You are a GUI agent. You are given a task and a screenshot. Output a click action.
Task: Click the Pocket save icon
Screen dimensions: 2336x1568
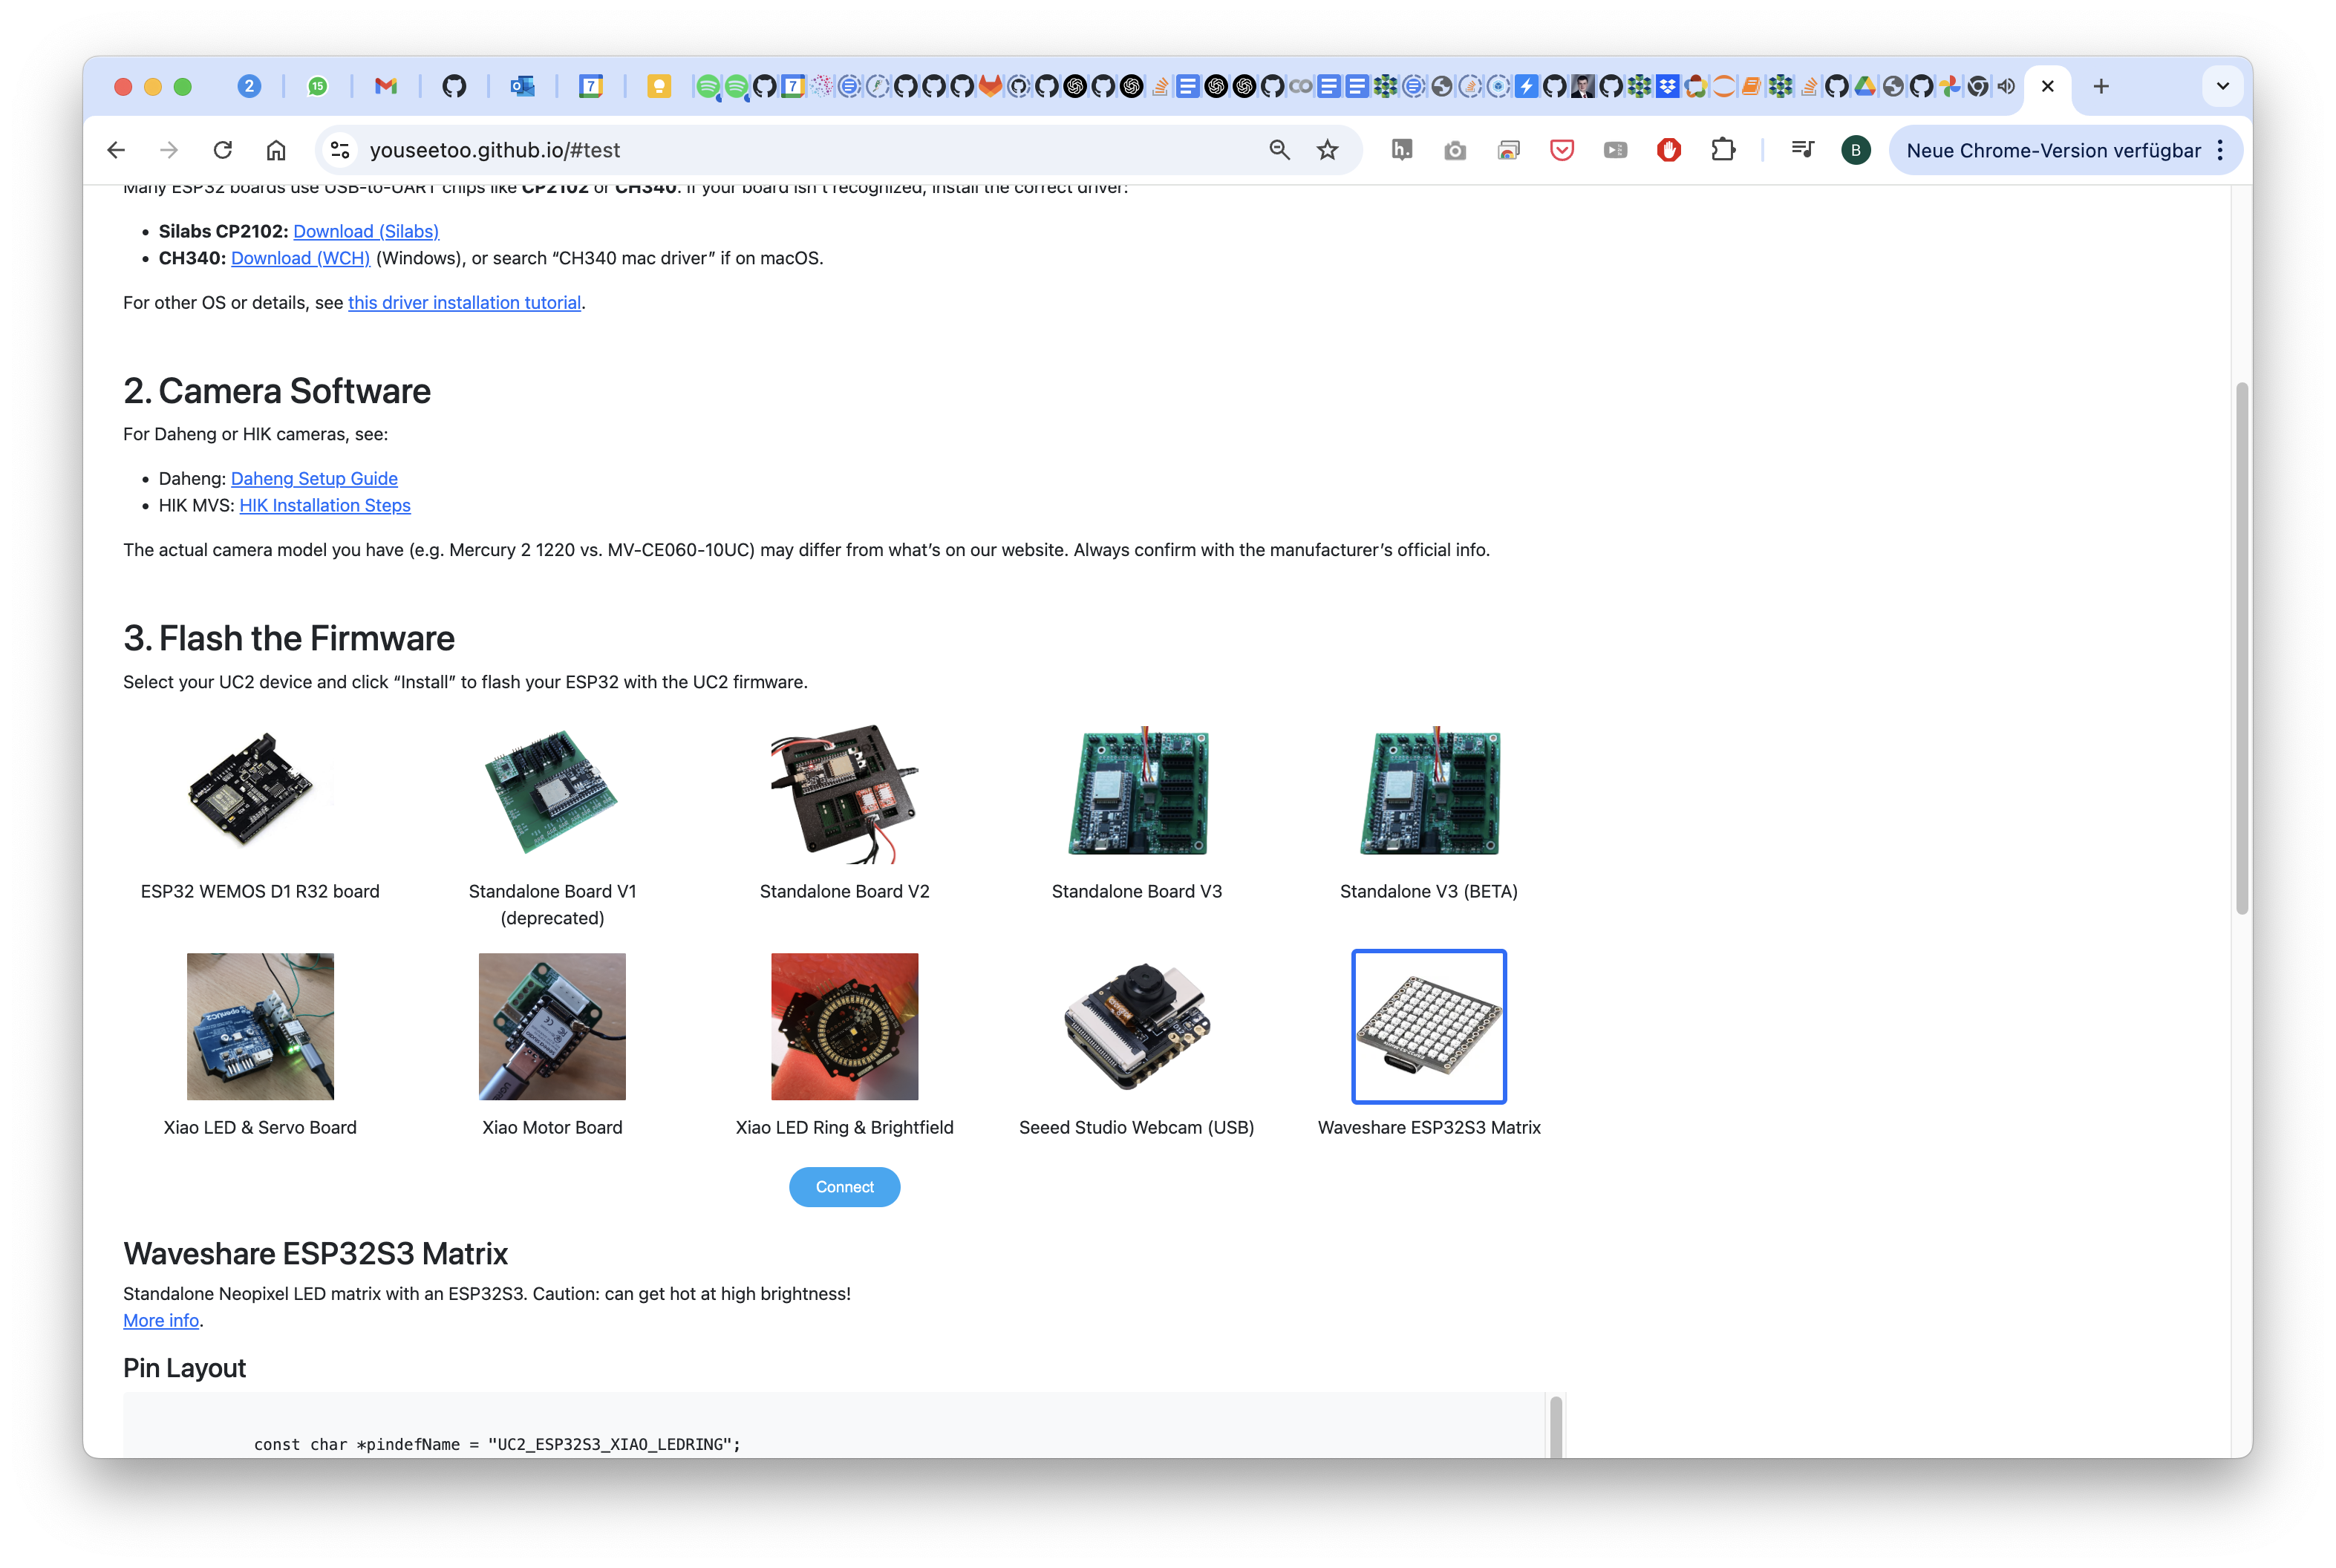(1561, 150)
